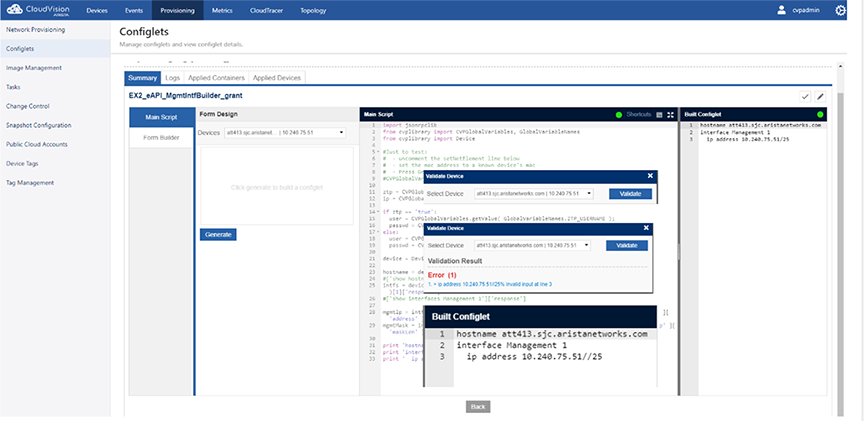Click hostname line in the Built Configlet panel
This screenshot has width=864, height=421.
(x=760, y=125)
